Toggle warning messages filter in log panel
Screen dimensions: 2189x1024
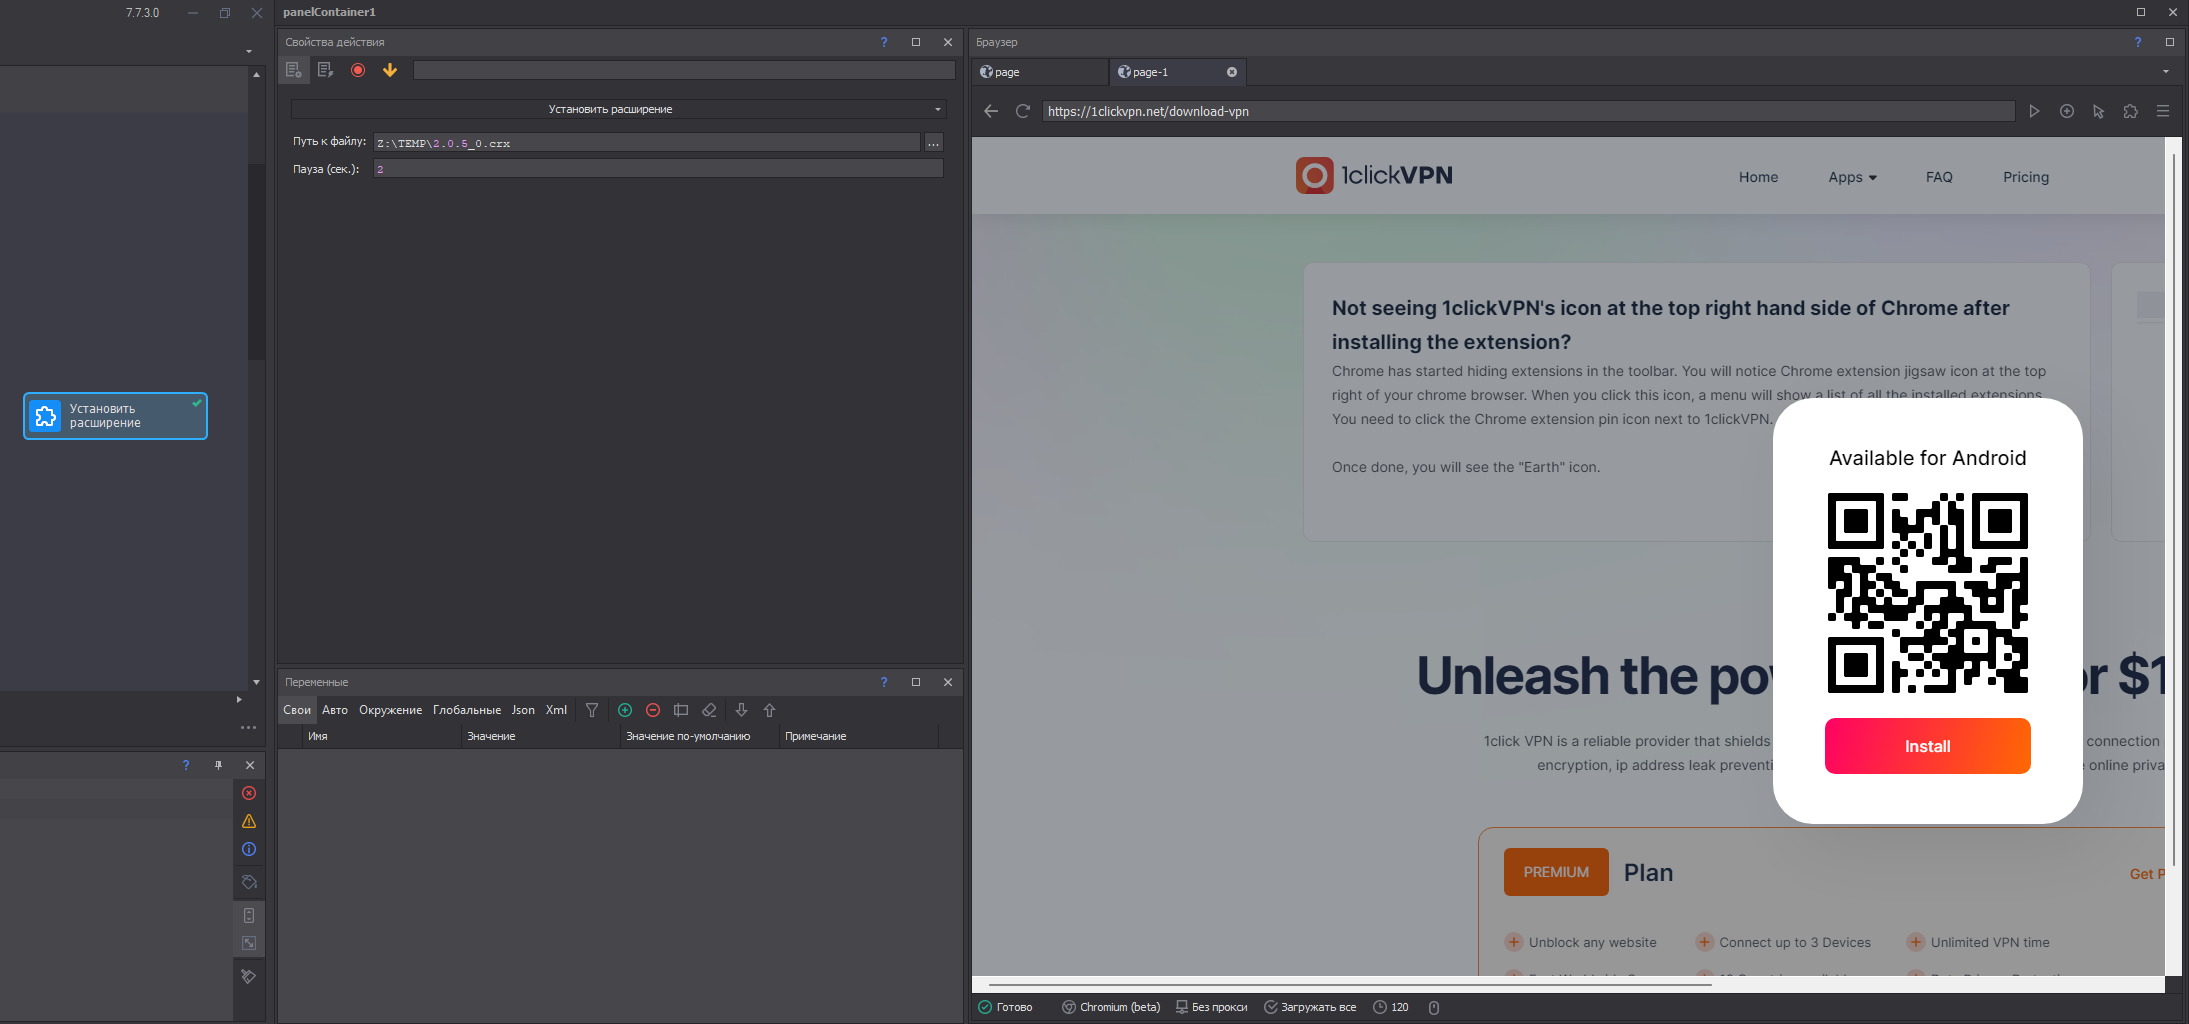click(x=249, y=821)
